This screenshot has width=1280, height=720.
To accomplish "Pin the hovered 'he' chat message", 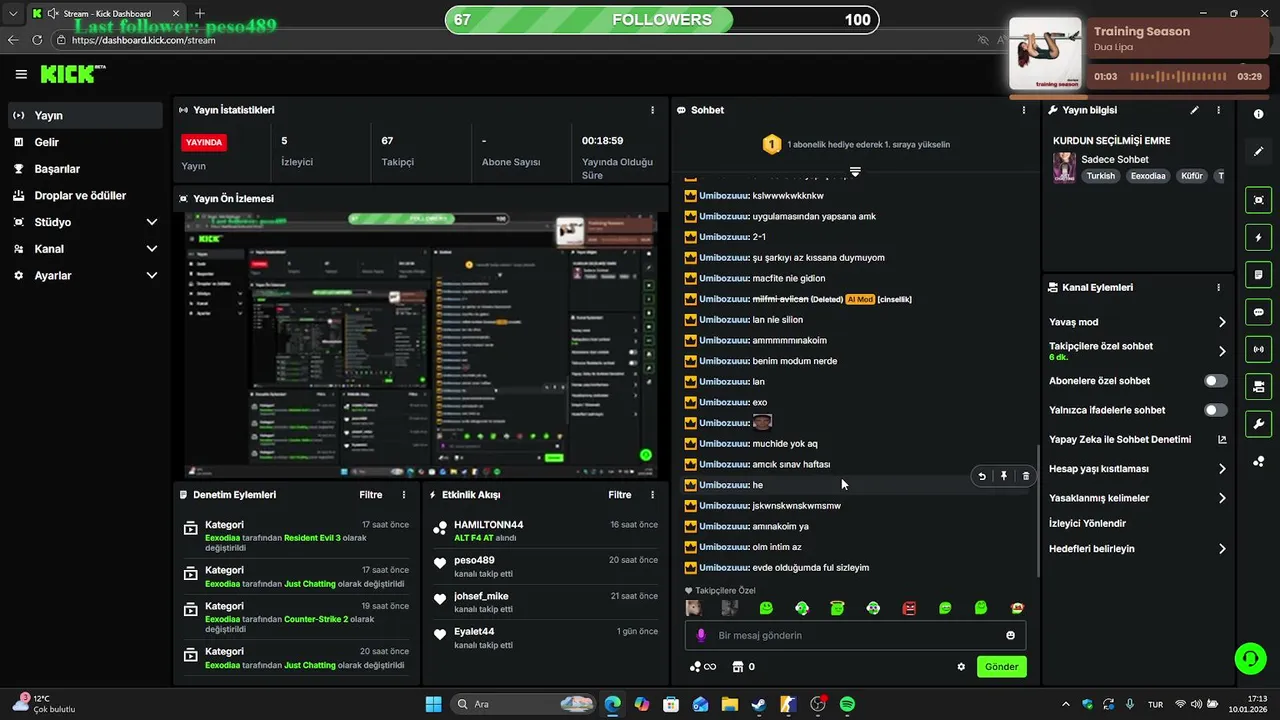I will click(x=1004, y=476).
